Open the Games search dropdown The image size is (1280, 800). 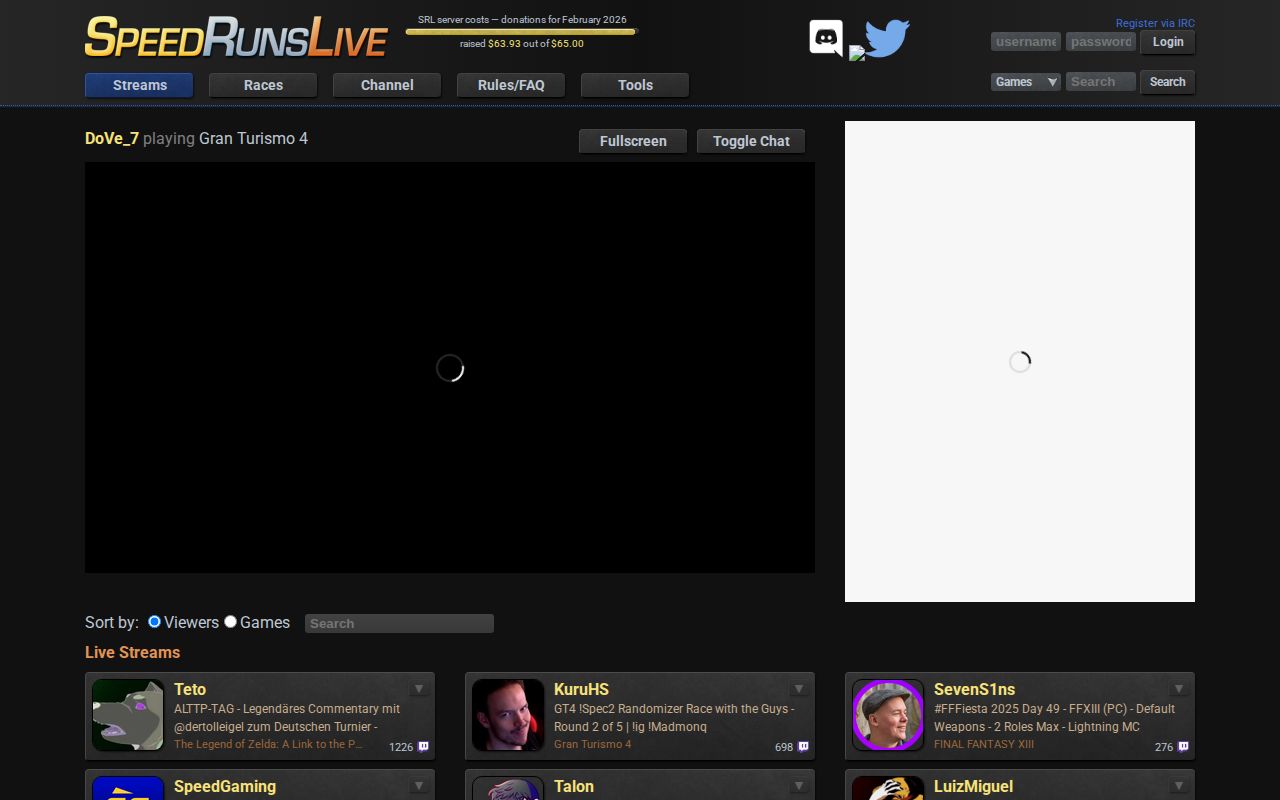point(1025,81)
